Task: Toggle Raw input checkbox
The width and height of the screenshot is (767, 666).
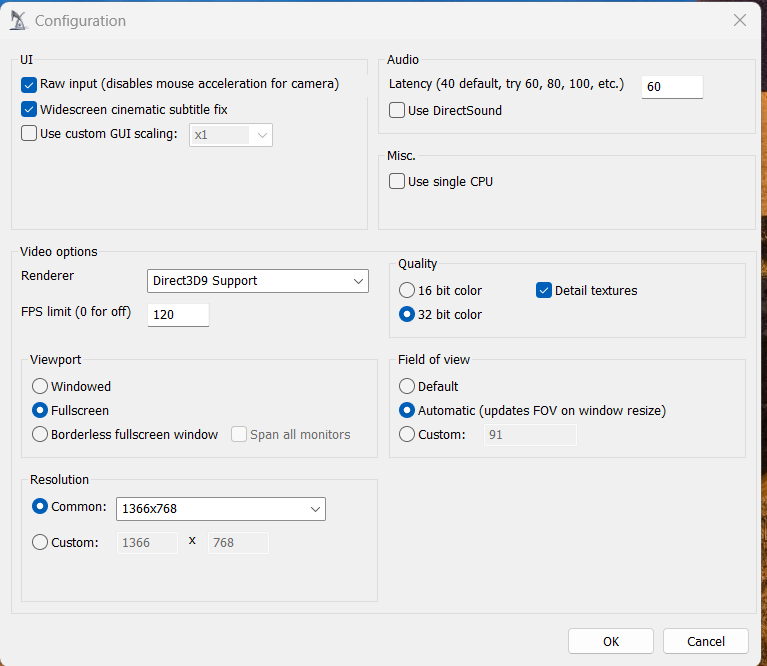Action: click(29, 85)
